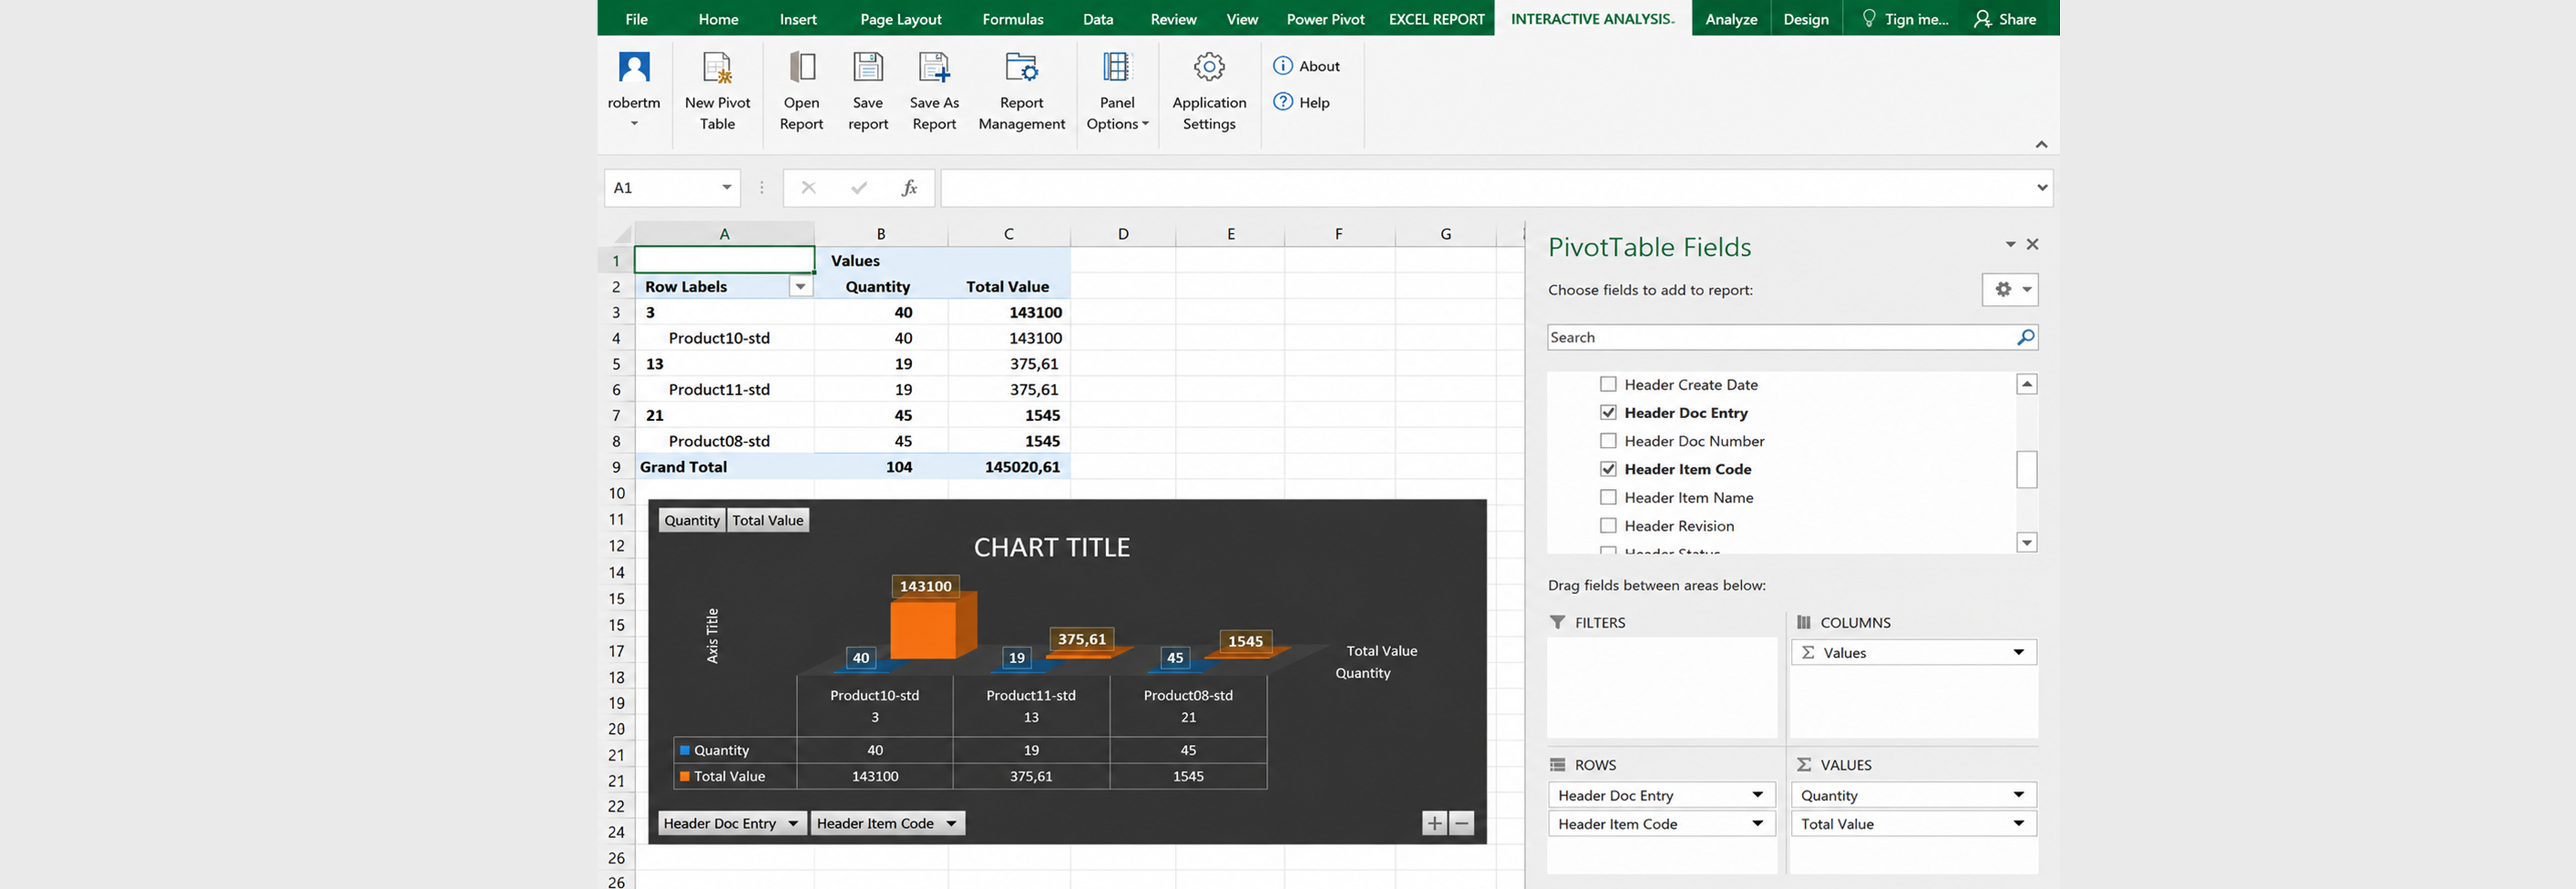
Task: Click the Total Value chart field button
Action: tap(767, 520)
